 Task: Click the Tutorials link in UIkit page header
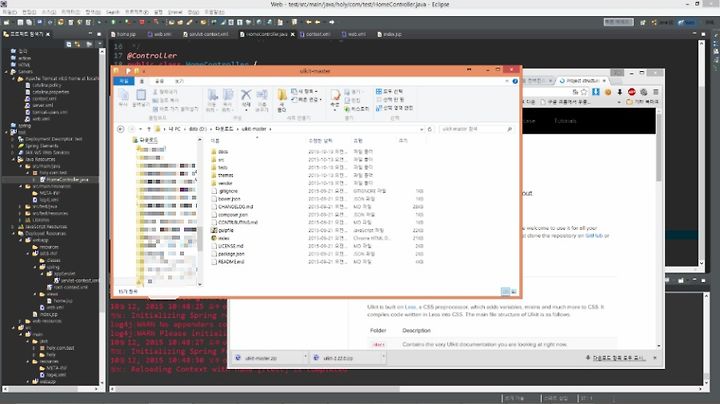click(x=565, y=121)
